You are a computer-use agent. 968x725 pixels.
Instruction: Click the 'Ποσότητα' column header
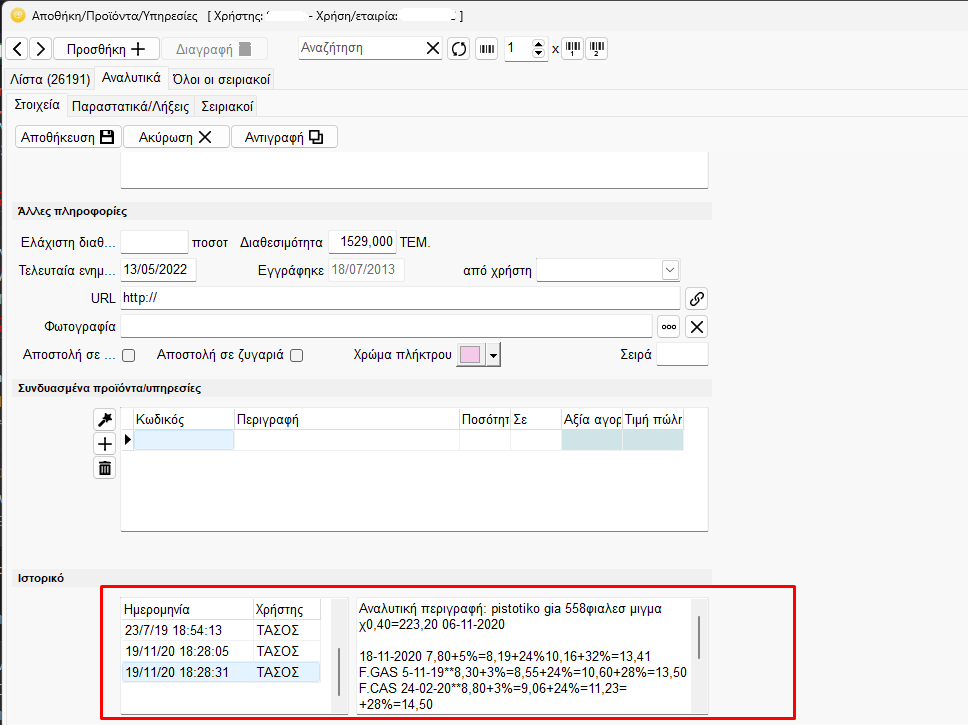click(x=485, y=419)
